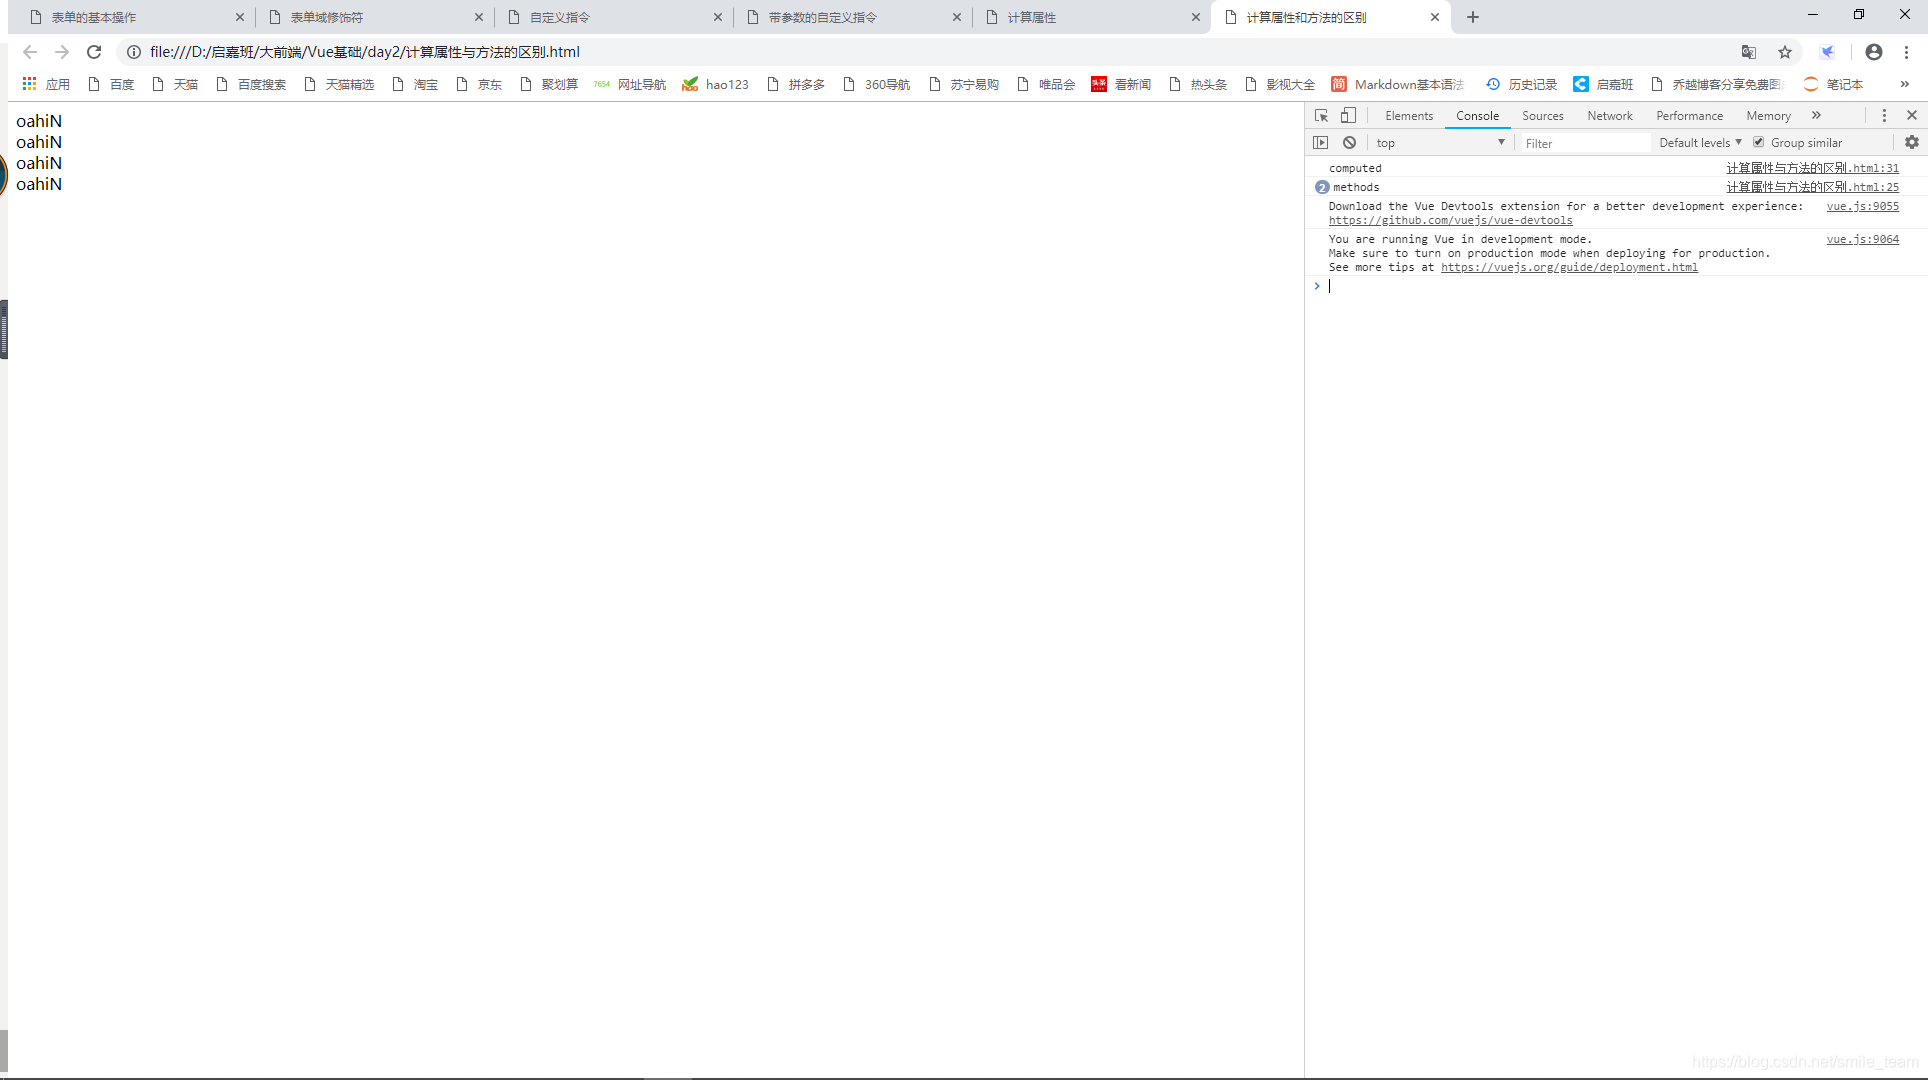The height and width of the screenshot is (1080, 1928).
Task: Open the 百度 bookmark
Action: (x=111, y=84)
